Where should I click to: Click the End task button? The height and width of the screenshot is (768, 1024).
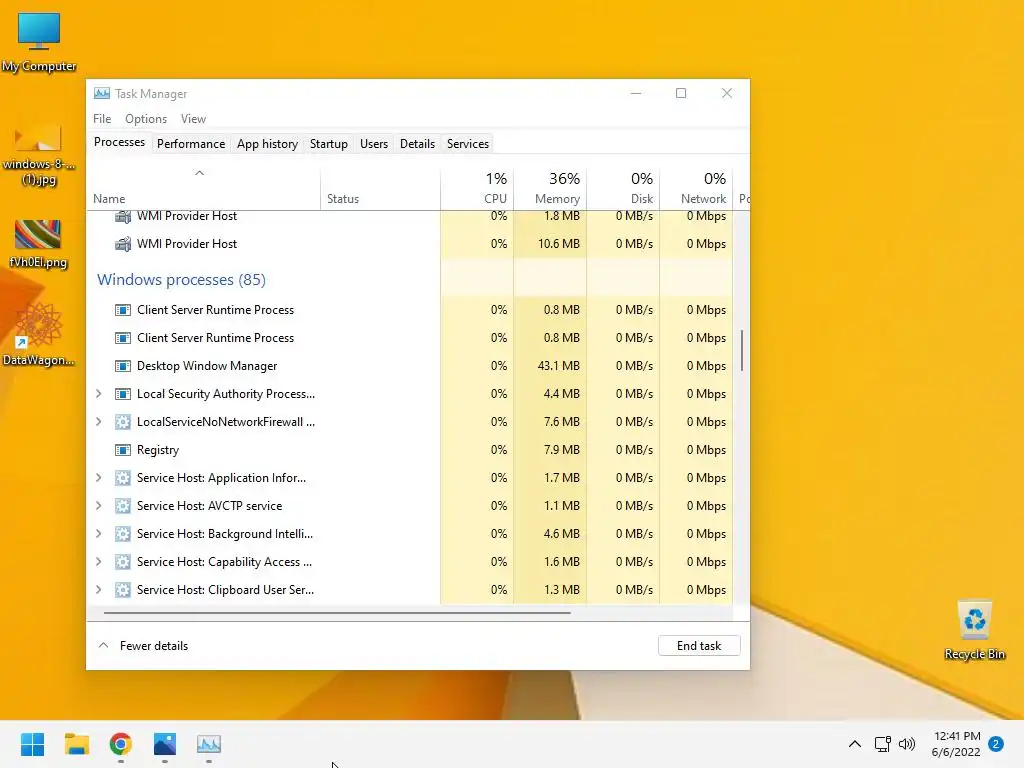click(699, 646)
